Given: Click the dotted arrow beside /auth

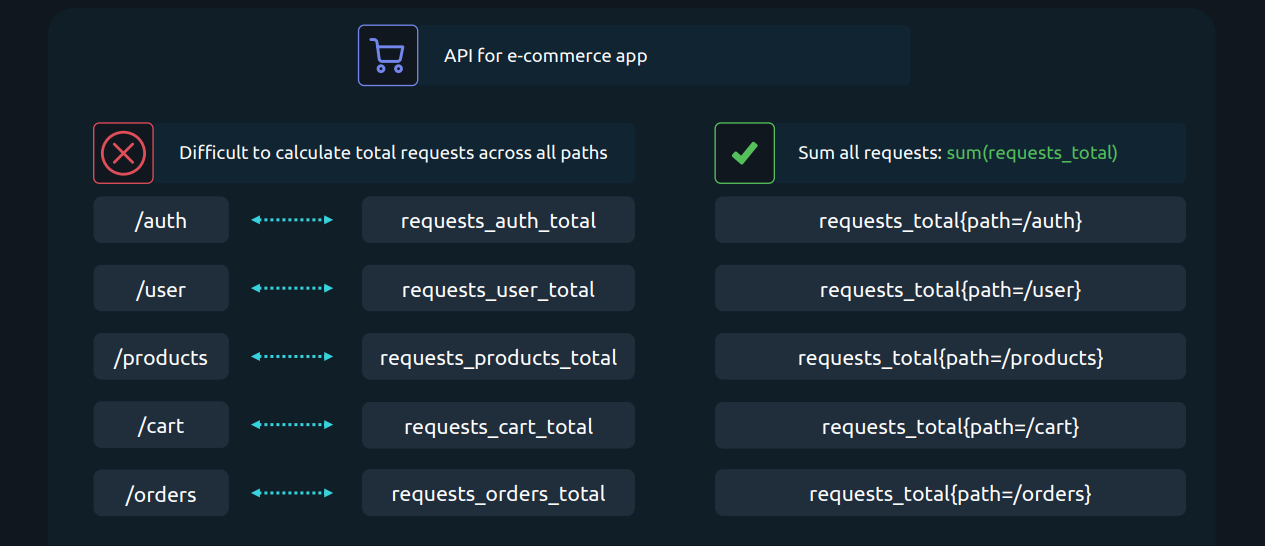Looking at the screenshot, I should coord(292,220).
